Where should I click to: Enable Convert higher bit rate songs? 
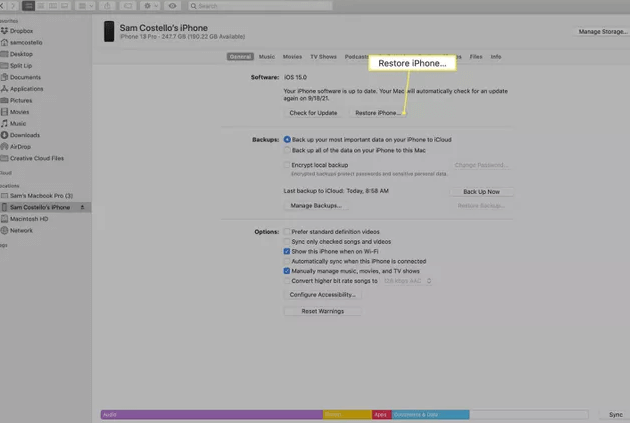pos(286,281)
